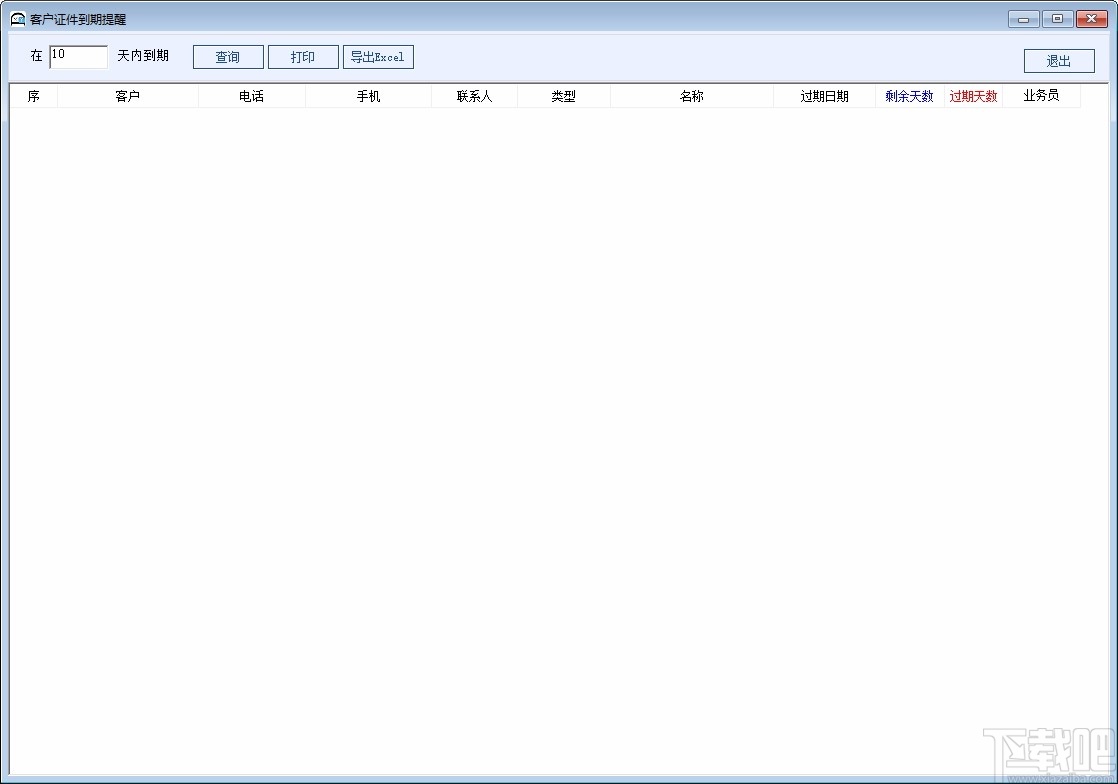Image resolution: width=1118 pixels, height=784 pixels.
Task: Minimize the 客户证件到期提醒 window
Action: [x=1024, y=19]
